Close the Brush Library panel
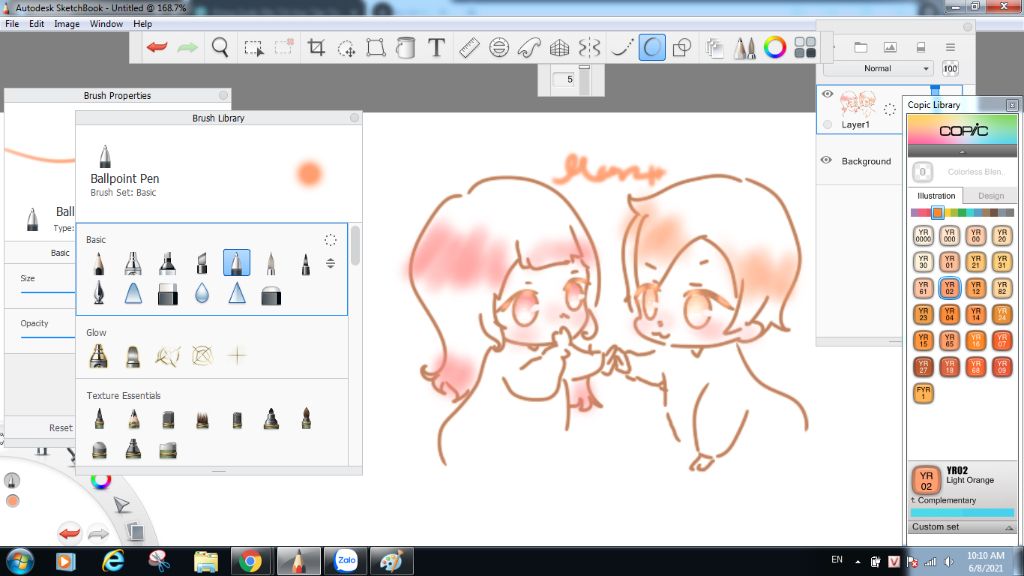The width and height of the screenshot is (1024, 576). click(354, 118)
